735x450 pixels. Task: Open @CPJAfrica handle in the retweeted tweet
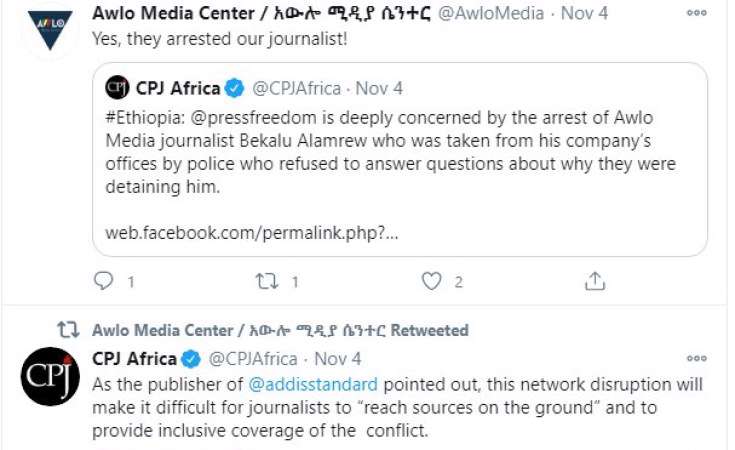pos(253,360)
